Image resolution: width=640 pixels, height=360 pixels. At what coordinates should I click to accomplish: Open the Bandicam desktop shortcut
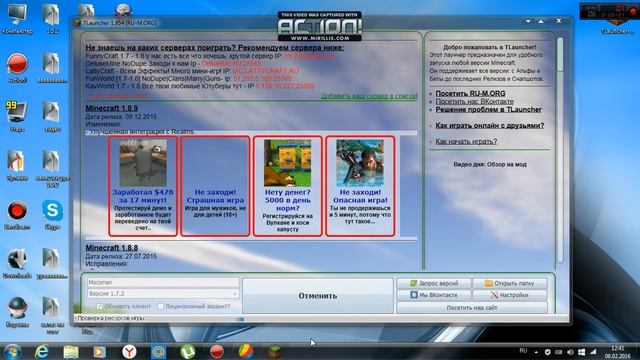[17, 215]
